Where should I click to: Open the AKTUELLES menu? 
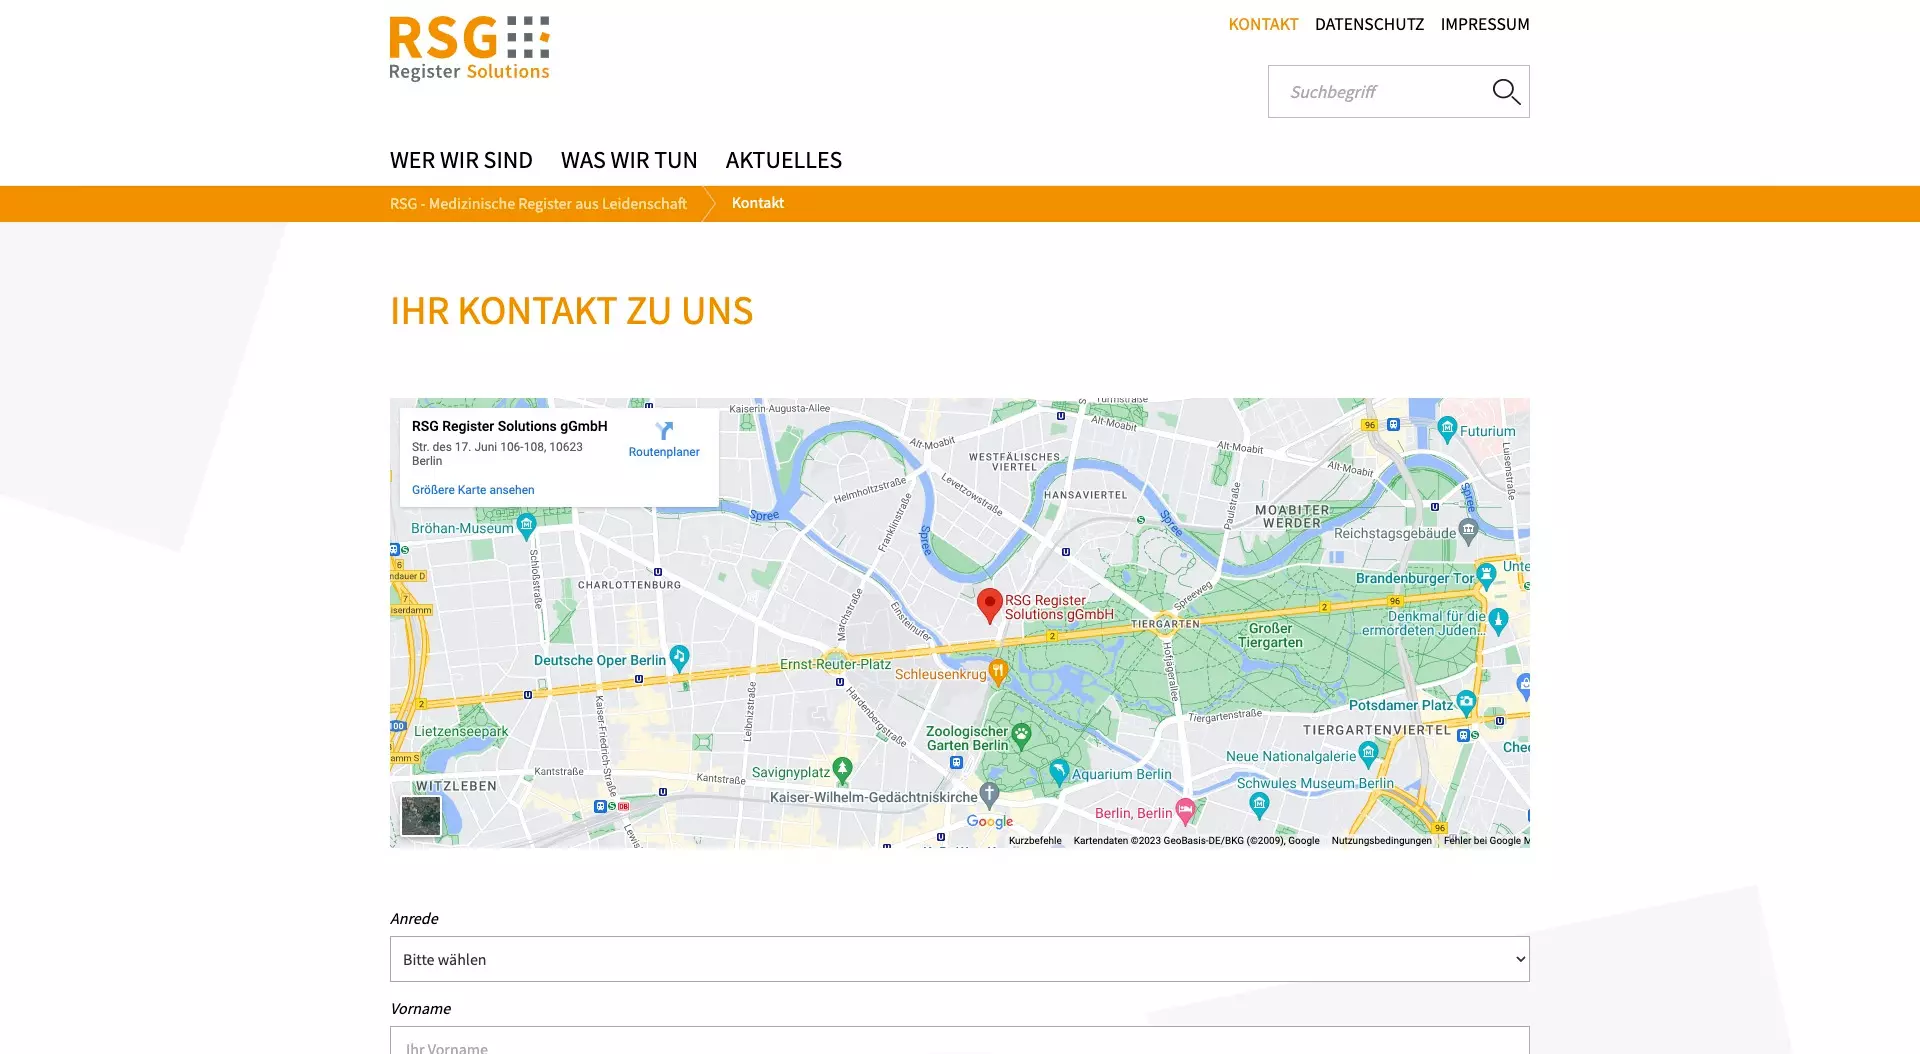[x=784, y=160]
